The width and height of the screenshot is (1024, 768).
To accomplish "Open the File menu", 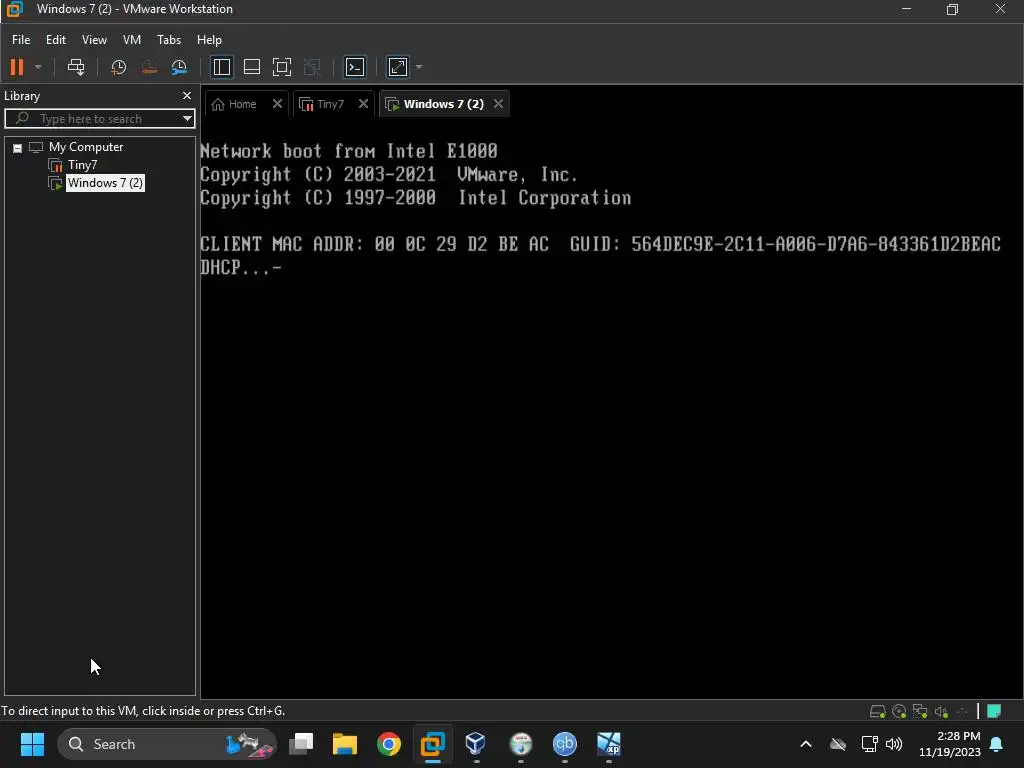I will (21, 40).
